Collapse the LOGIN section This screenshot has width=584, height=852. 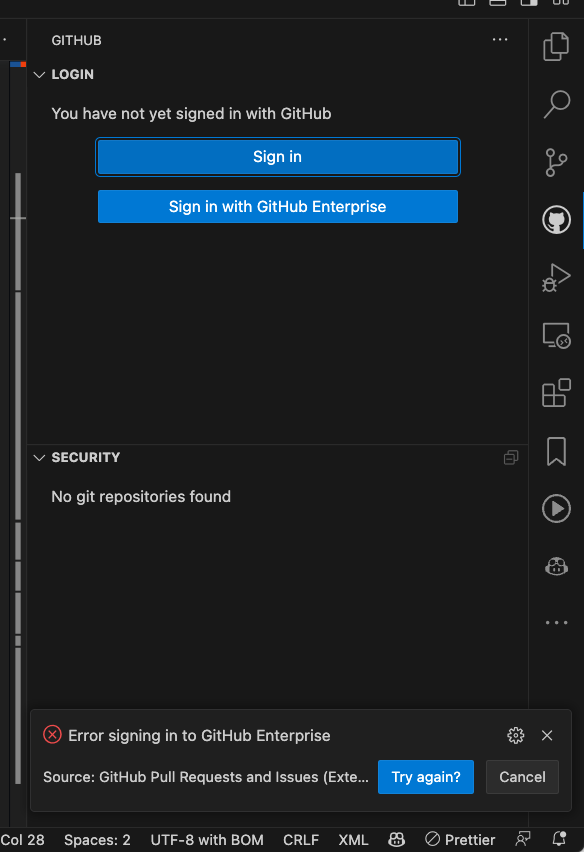(x=39, y=74)
